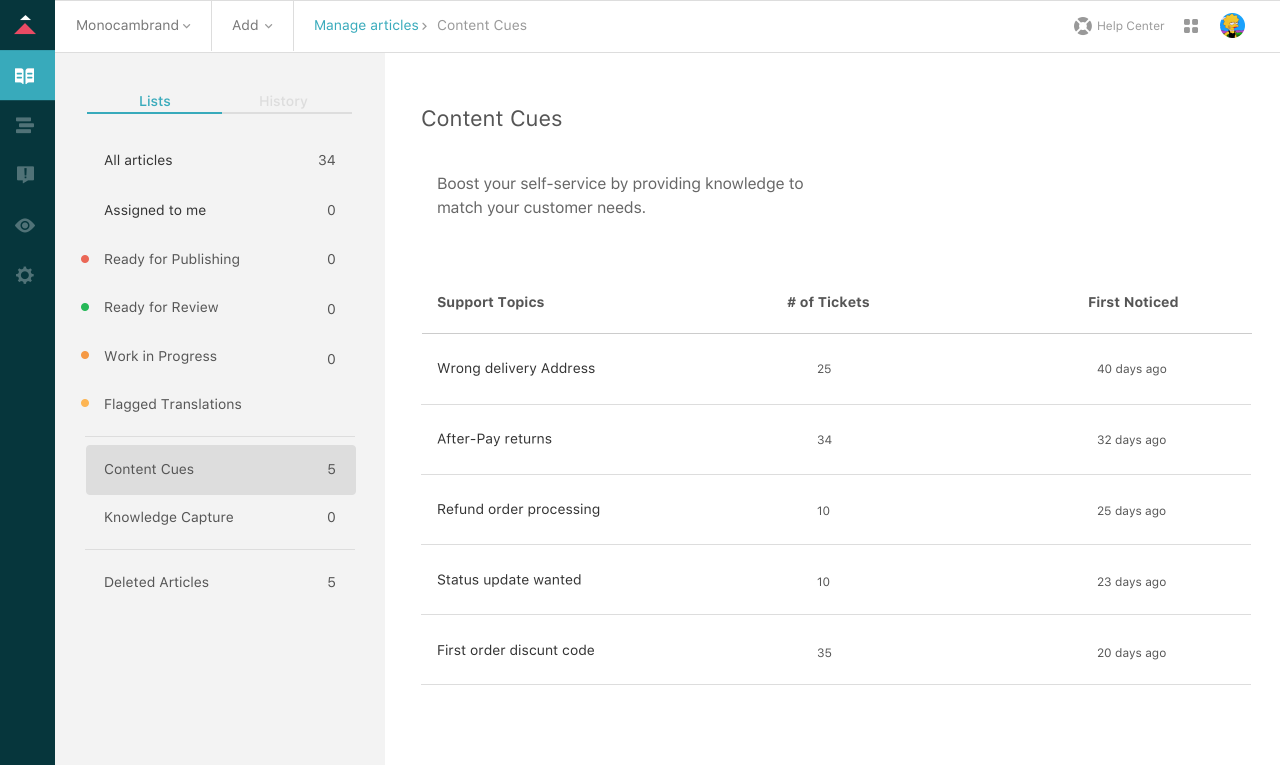Click the 23 days ago cell
Viewport: 1280px width, 765px height.
click(1132, 582)
